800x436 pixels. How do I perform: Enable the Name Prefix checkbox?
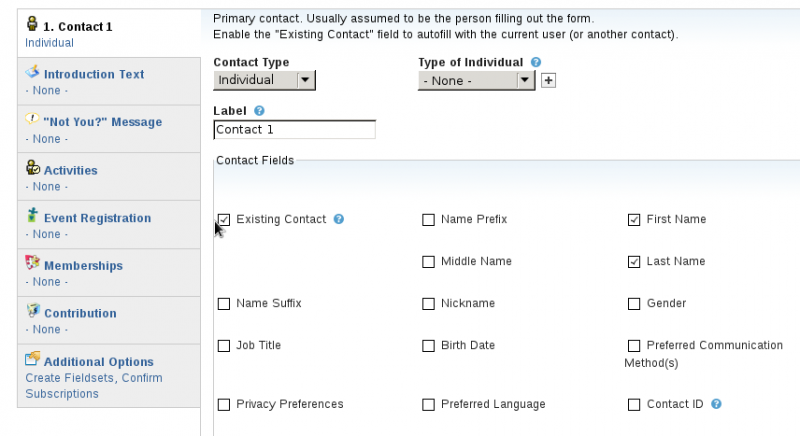[x=429, y=220]
